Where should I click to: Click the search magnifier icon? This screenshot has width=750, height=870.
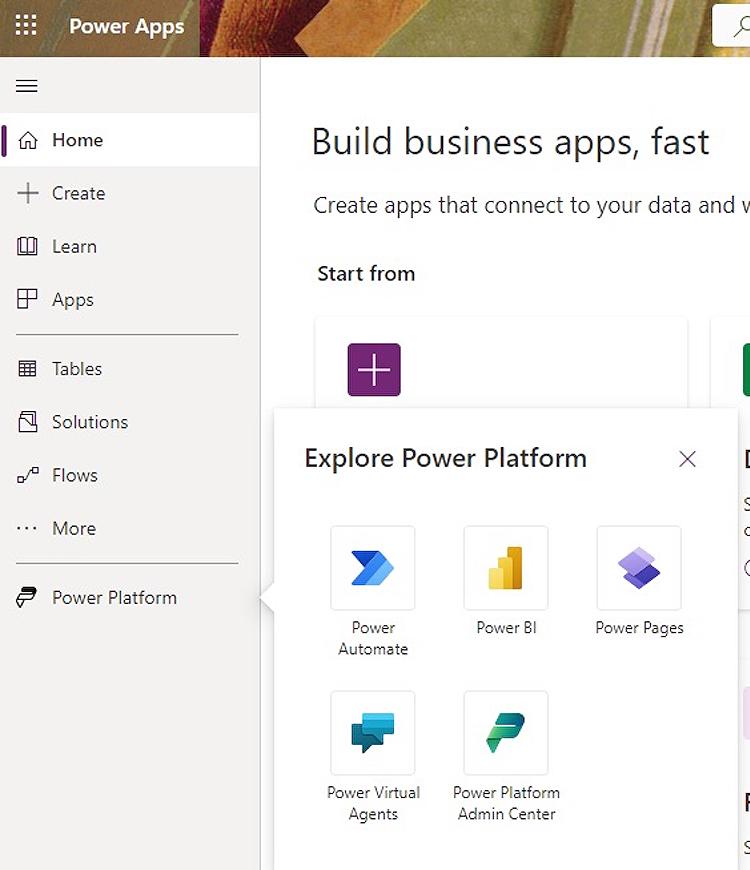click(x=740, y=26)
